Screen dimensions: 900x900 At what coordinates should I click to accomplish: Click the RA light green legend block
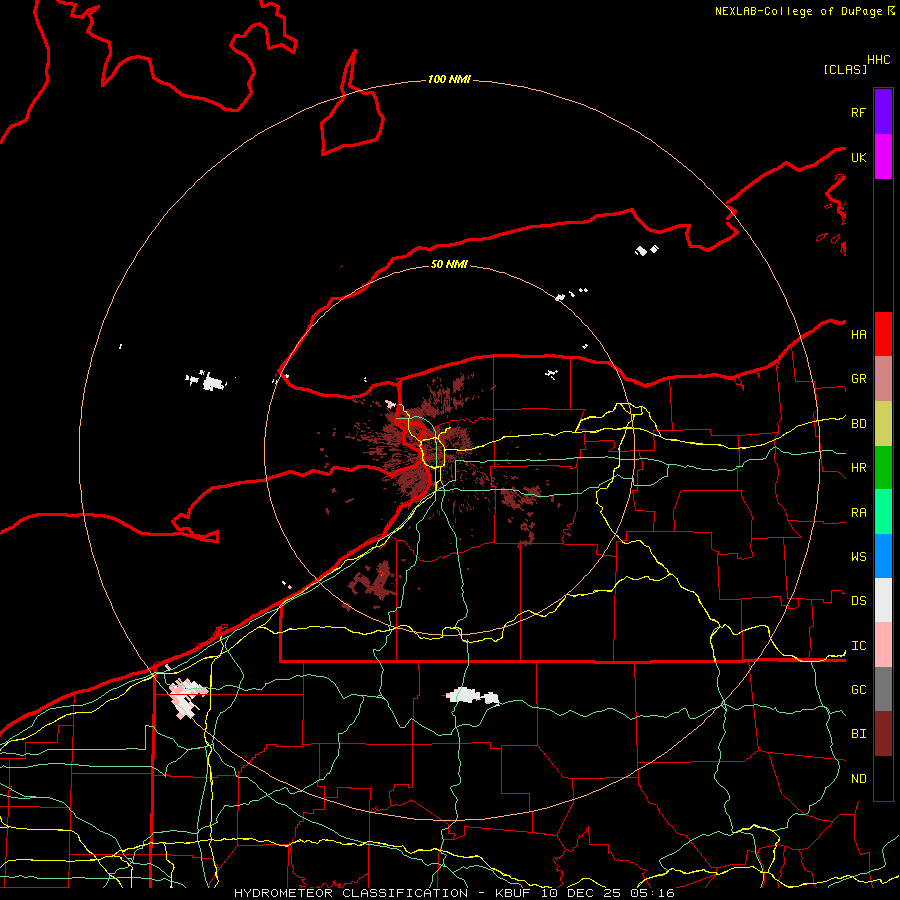tap(883, 512)
